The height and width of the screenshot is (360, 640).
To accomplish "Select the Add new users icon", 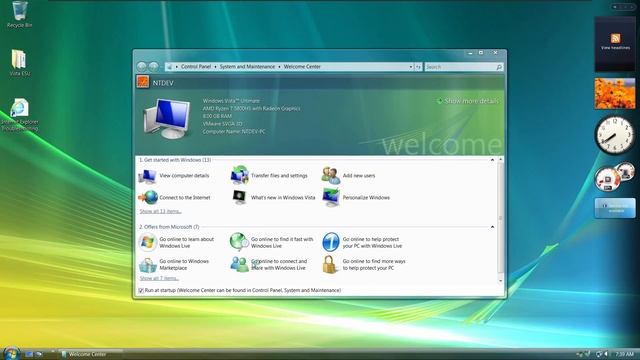I will tap(331, 176).
